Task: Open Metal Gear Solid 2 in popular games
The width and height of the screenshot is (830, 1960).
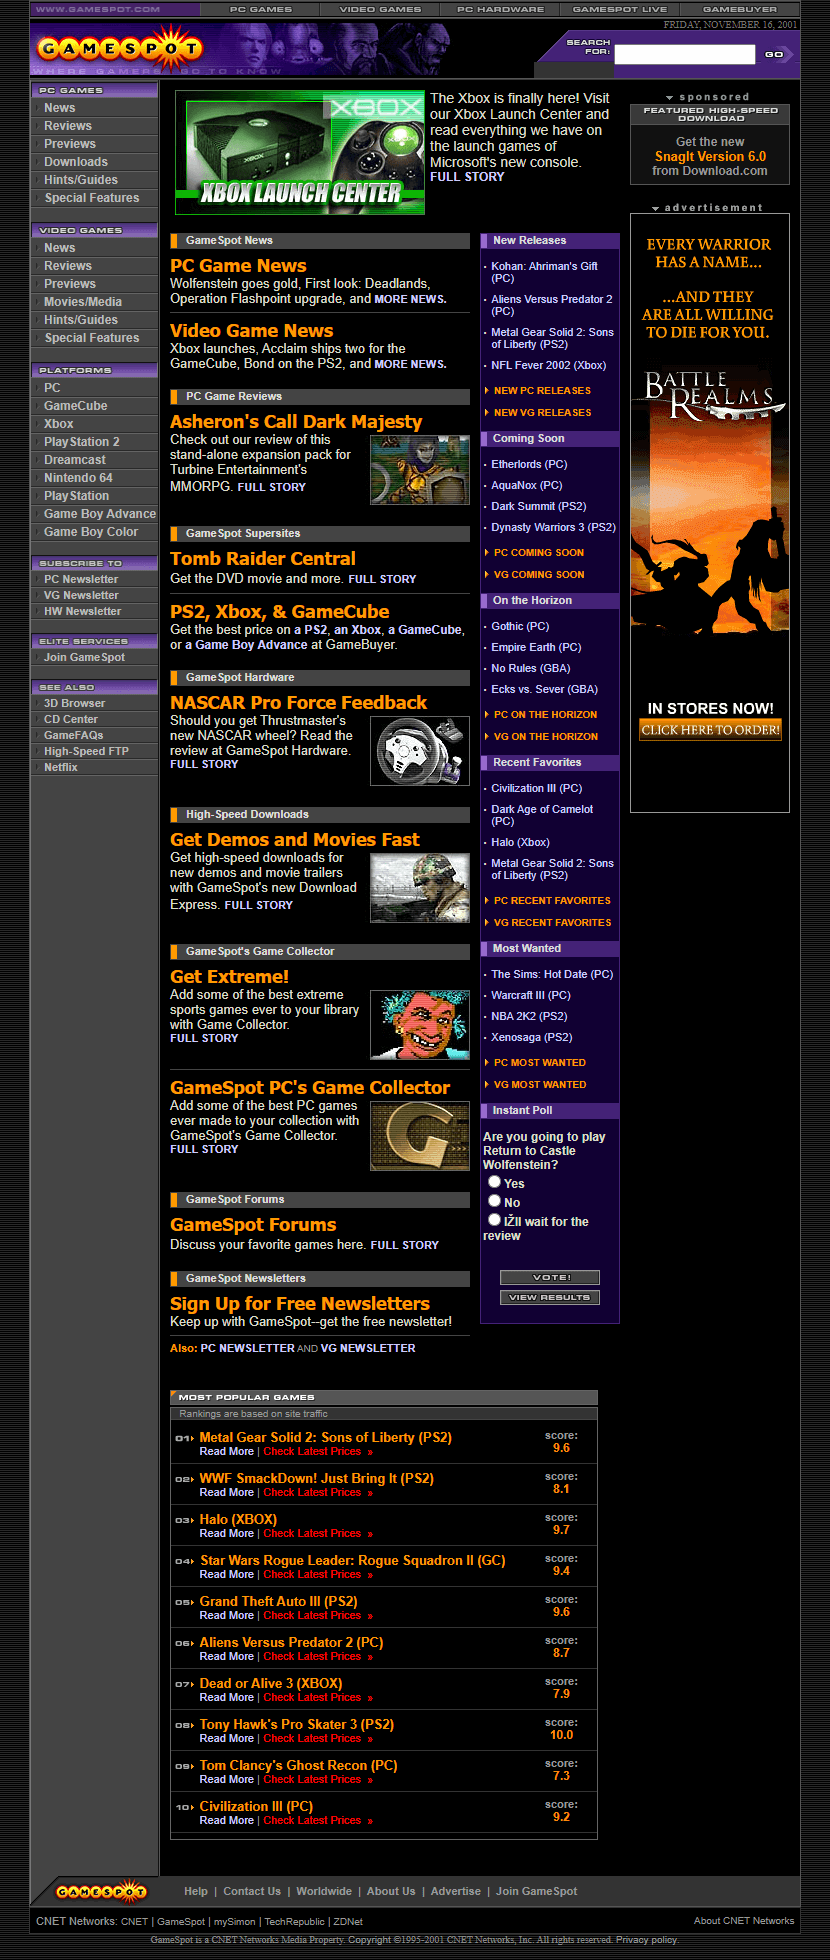Action: coord(326,1438)
